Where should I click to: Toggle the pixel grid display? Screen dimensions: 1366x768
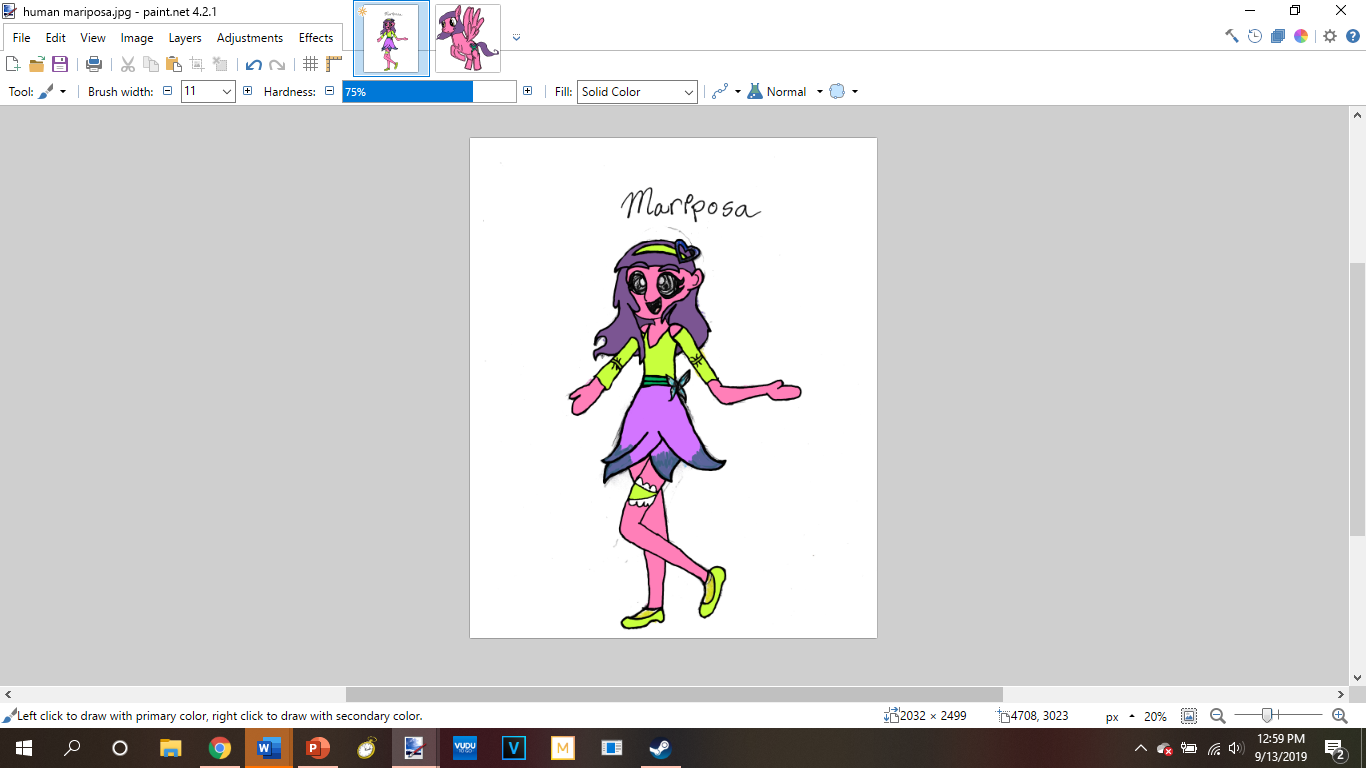point(310,64)
